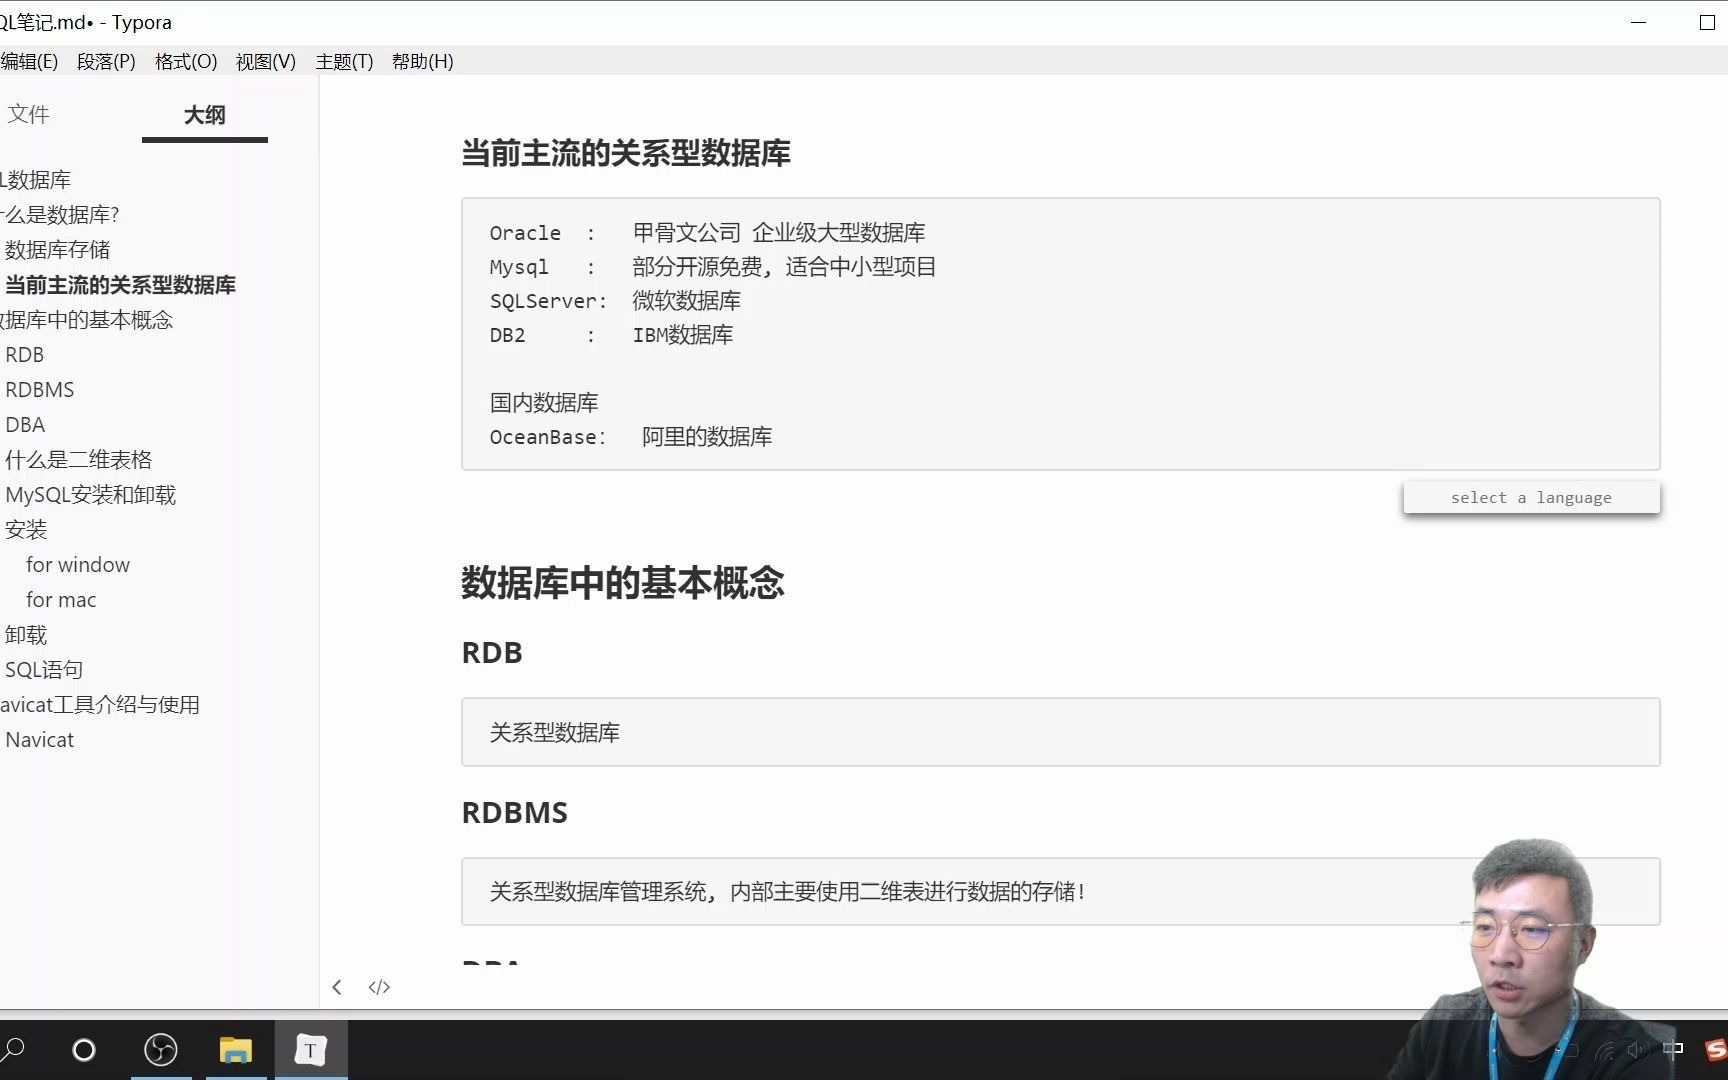Click the OceanBase line in code block
1728x1080 pixels.
[x=631, y=437]
